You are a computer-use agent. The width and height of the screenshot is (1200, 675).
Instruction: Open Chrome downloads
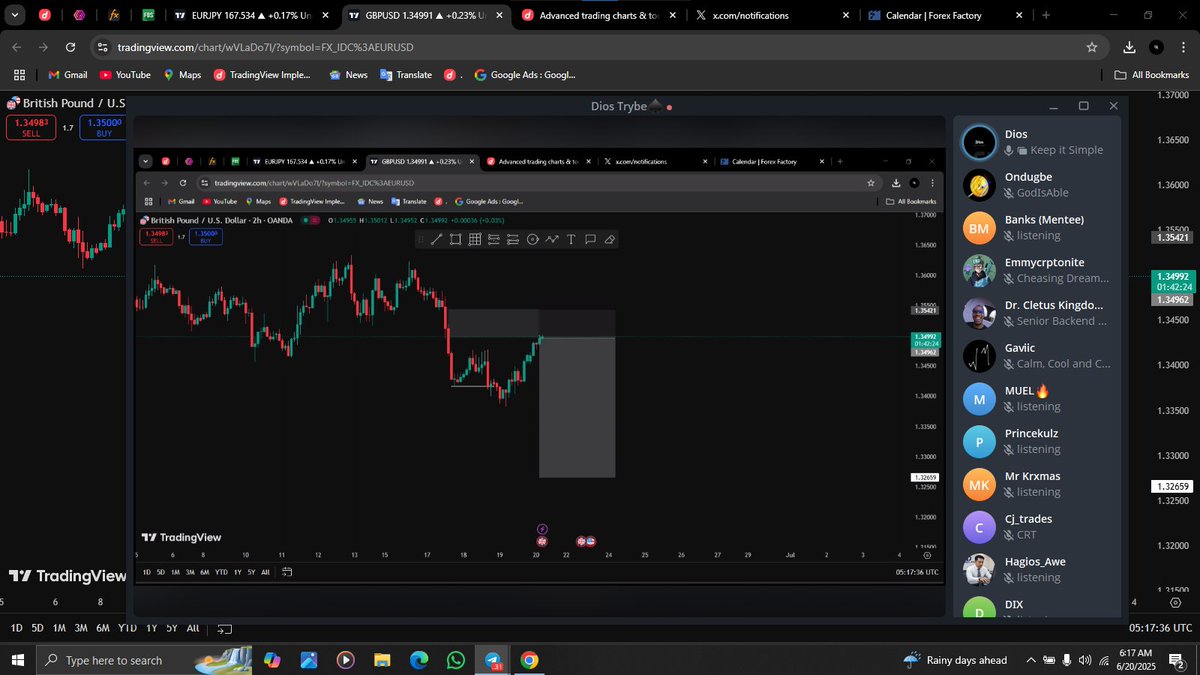tap(1129, 47)
